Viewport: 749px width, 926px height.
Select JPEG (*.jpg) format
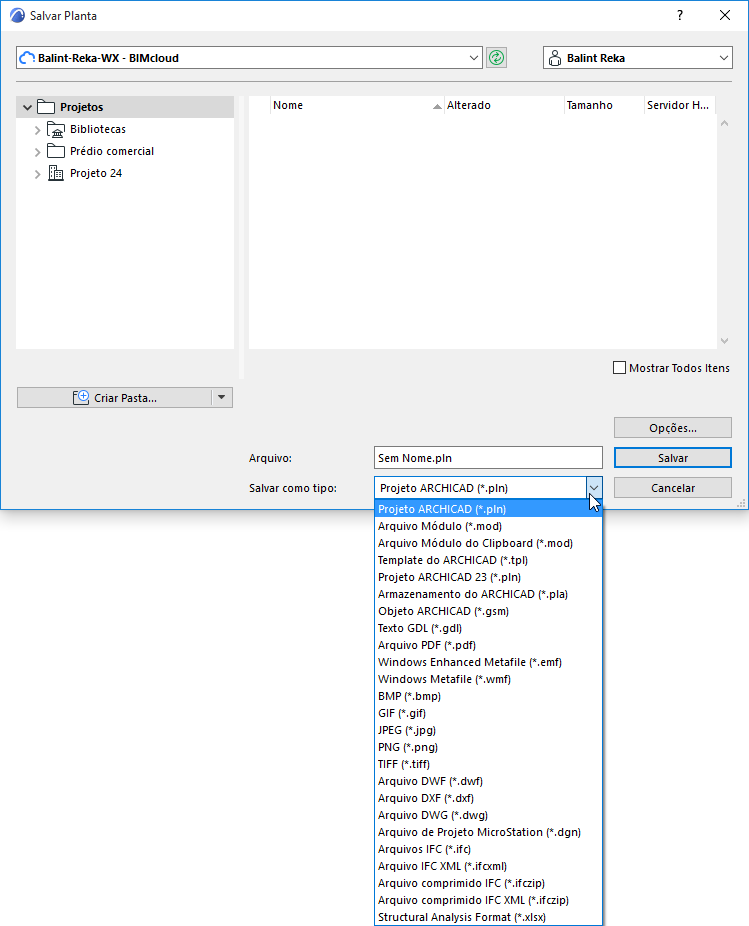(x=489, y=730)
